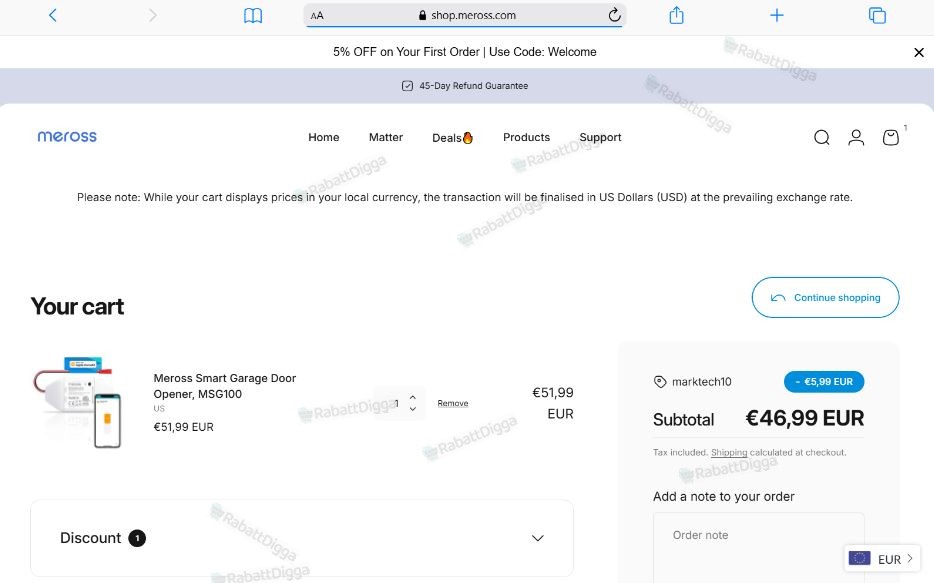Screen dimensions: 934x583
Task: Go back using Safari back arrow
Action: tap(52, 15)
